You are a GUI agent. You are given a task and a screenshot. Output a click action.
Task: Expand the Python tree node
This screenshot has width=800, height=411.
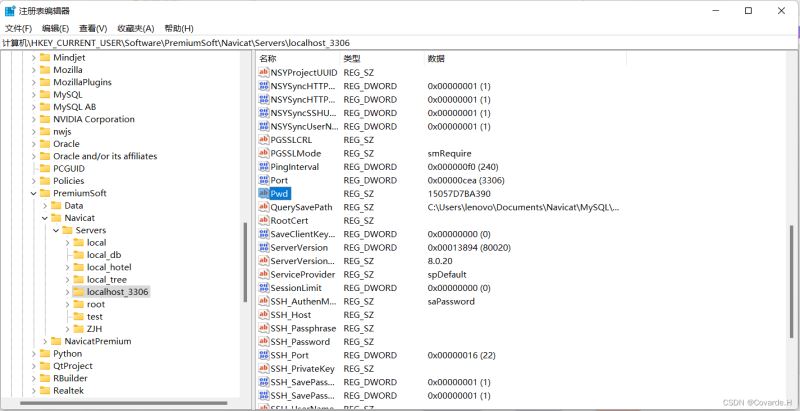pos(34,354)
